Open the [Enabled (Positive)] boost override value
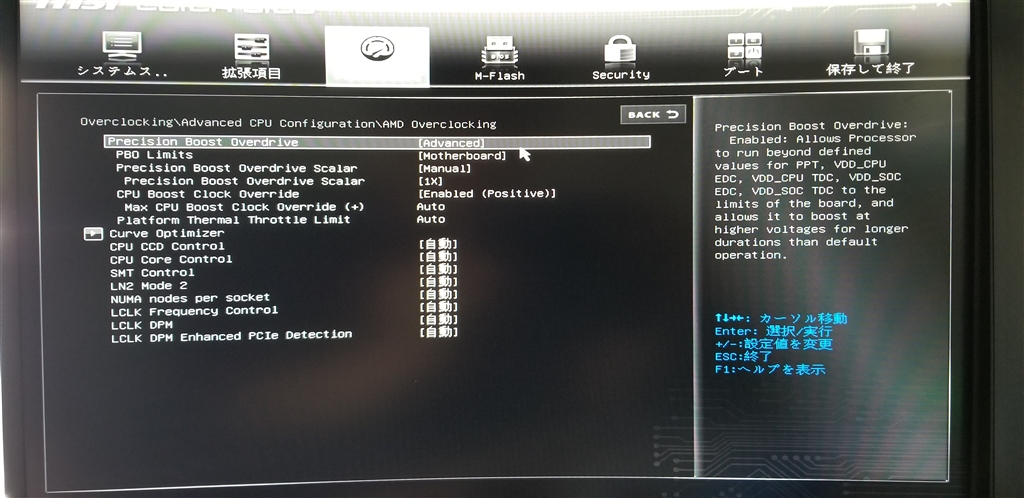 [487, 194]
